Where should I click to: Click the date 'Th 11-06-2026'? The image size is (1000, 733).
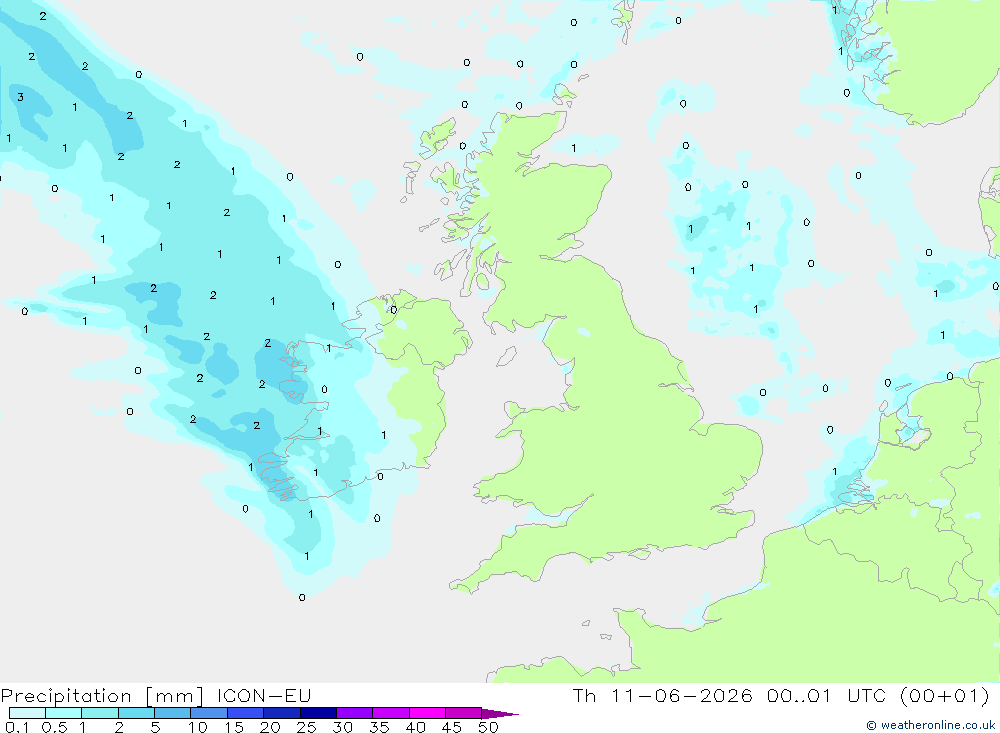click(x=663, y=695)
